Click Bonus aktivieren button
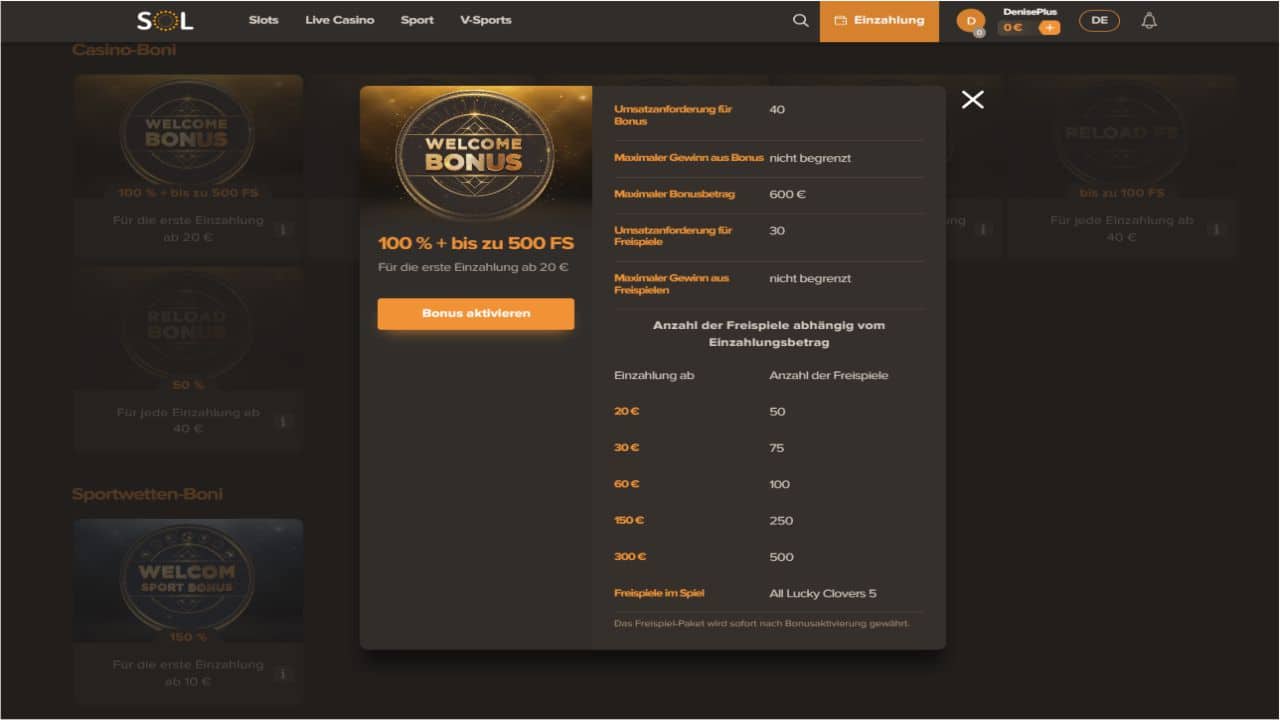Image resolution: width=1280 pixels, height=720 pixels. click(x=476, y=313)
